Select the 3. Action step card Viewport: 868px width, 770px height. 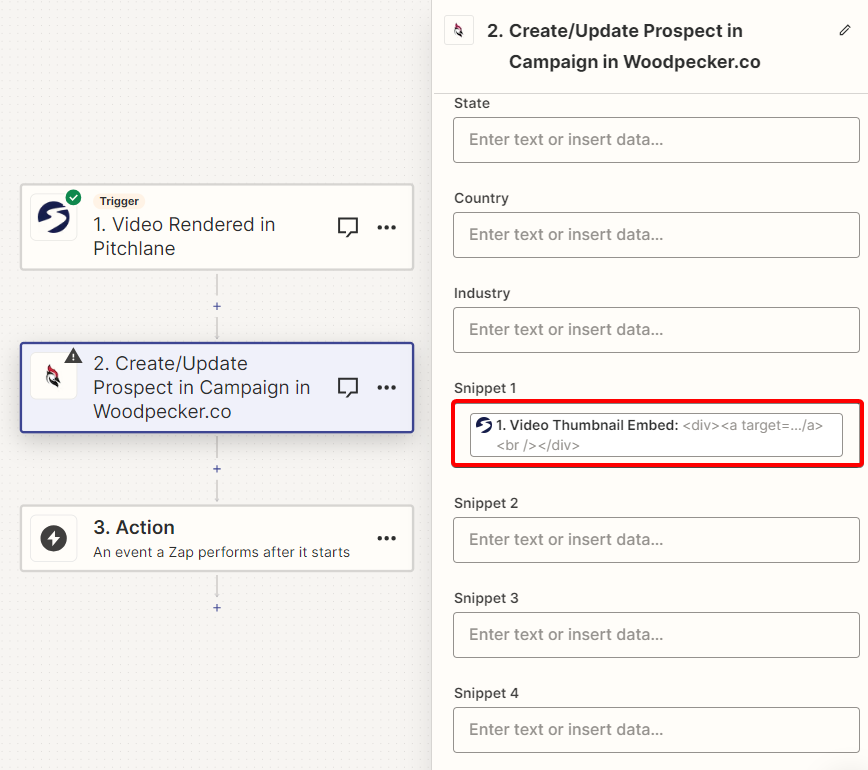tap(217, 538)
